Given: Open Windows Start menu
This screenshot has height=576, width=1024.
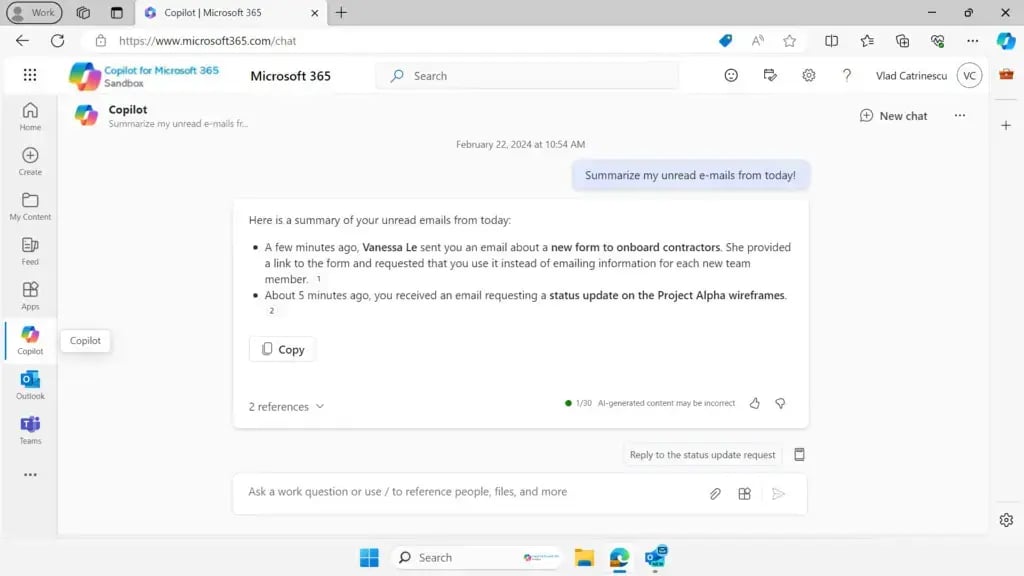Looking at the screenshot, I should 369,557.
